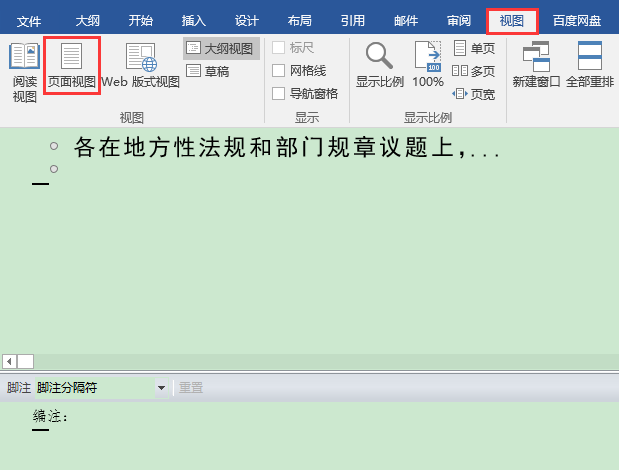Switch to 草稿 draft view
Screen dimensions: 619x470
click(208, 71)
